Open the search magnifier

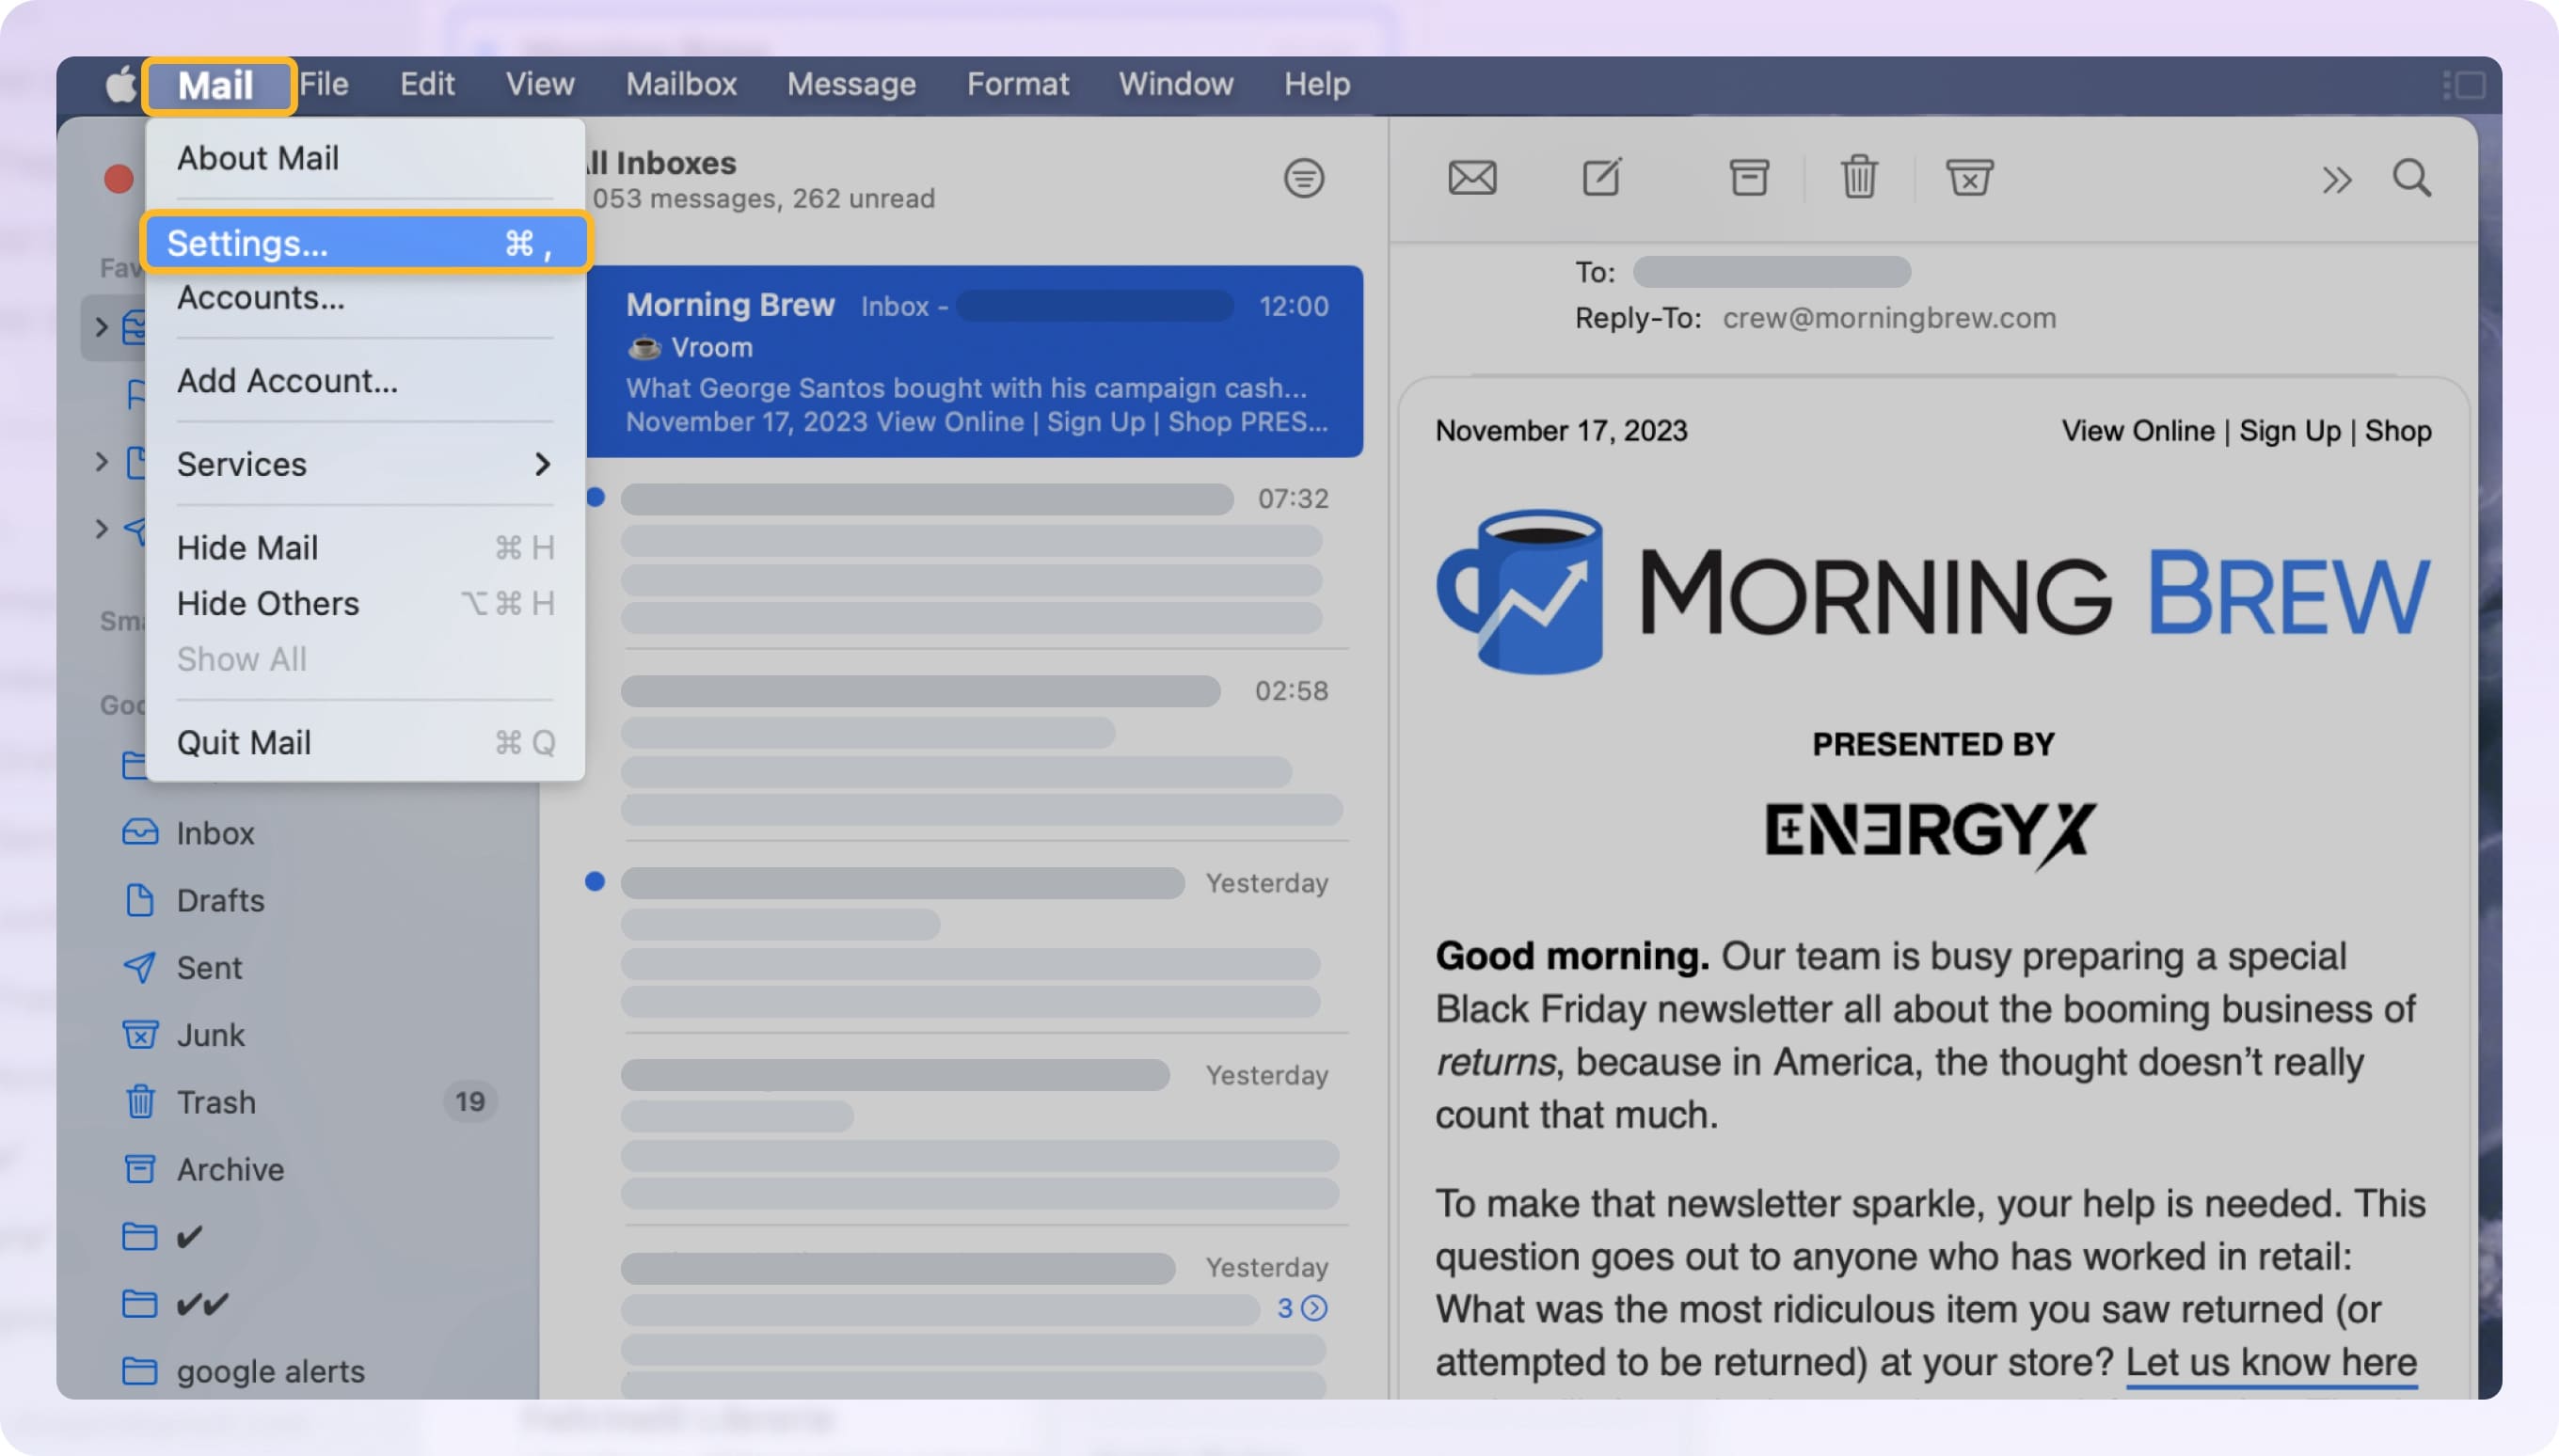(2411, 179)
